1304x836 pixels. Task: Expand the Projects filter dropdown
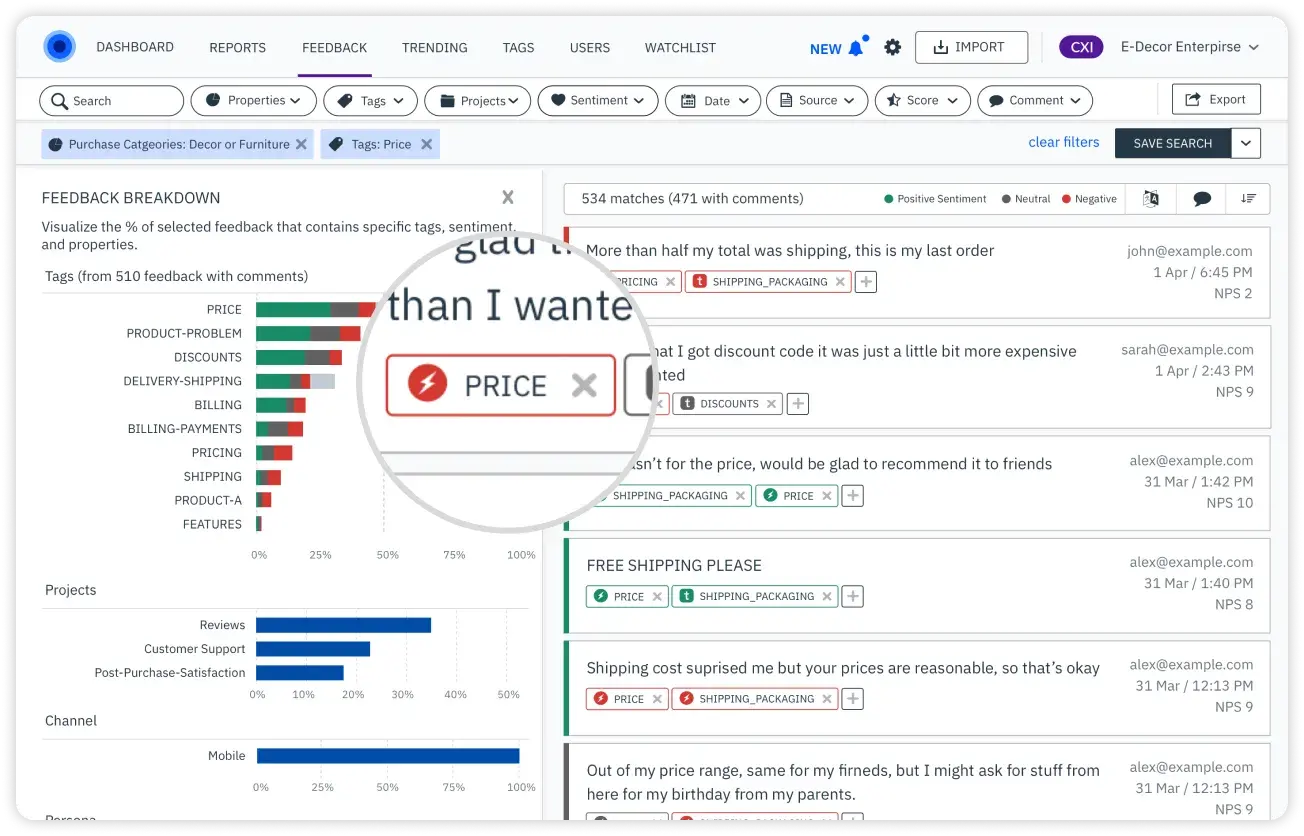click(x=478, y=101)
